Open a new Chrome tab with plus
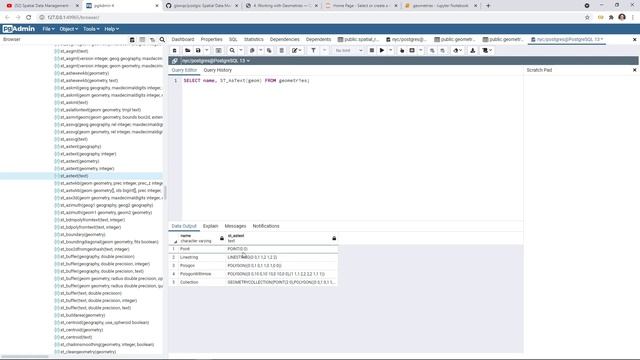The image size is (640, 360). [x=488, y=6]
